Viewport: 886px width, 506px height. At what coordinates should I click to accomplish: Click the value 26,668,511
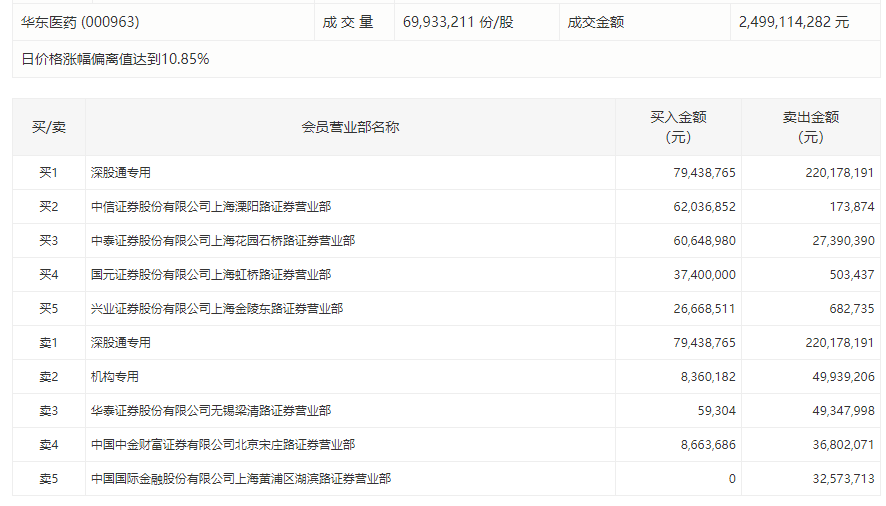(x=704, y=308)
